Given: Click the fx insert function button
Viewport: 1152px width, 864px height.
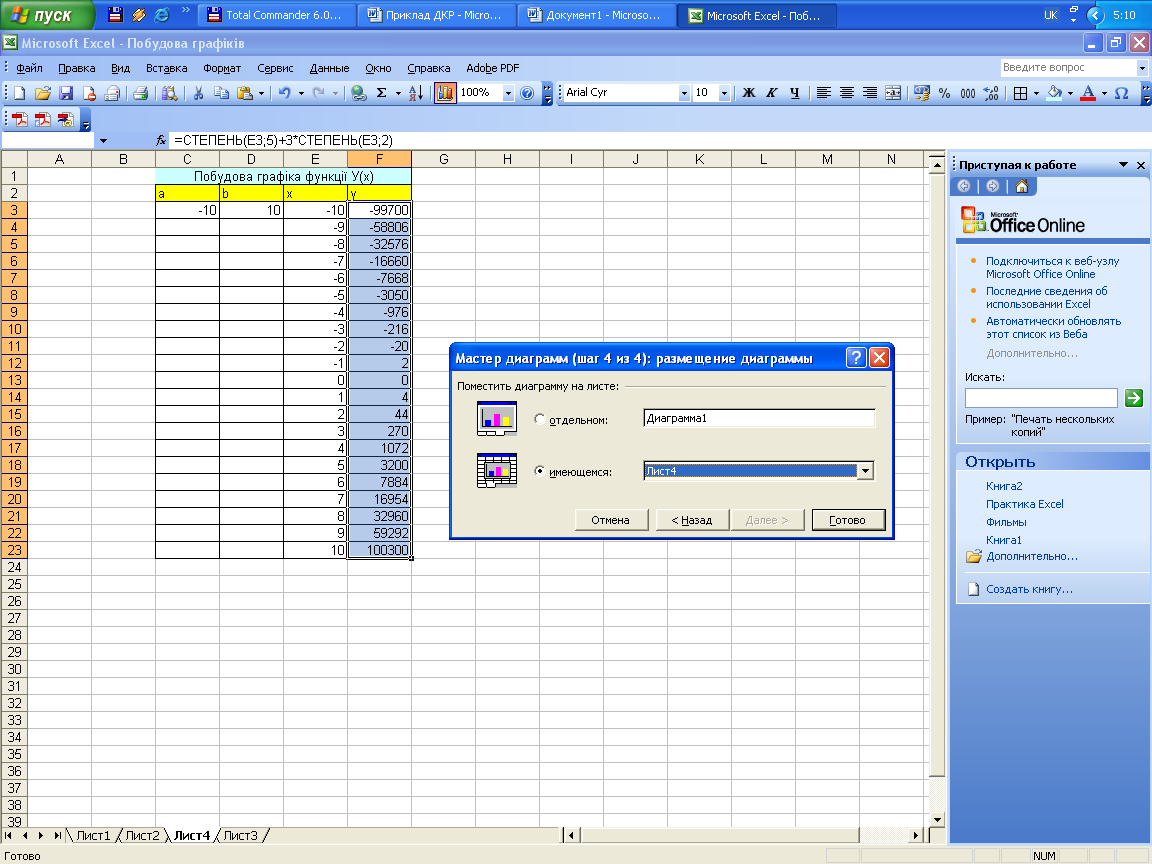Looking at the screenshot, I should coord(161,140).
